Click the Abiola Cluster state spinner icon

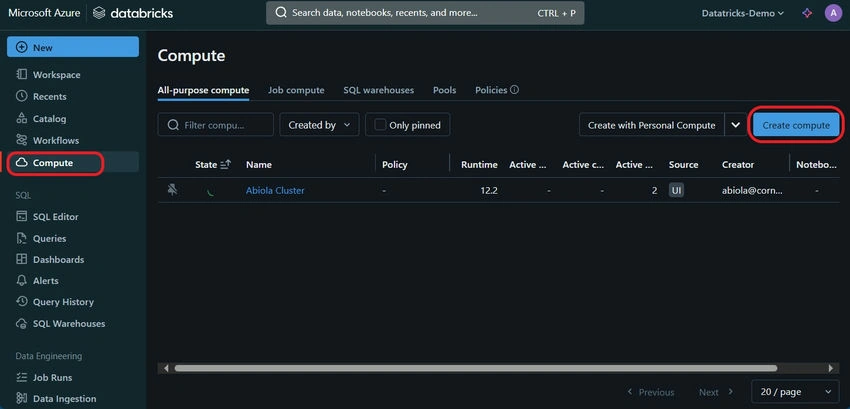pos(209,191)
